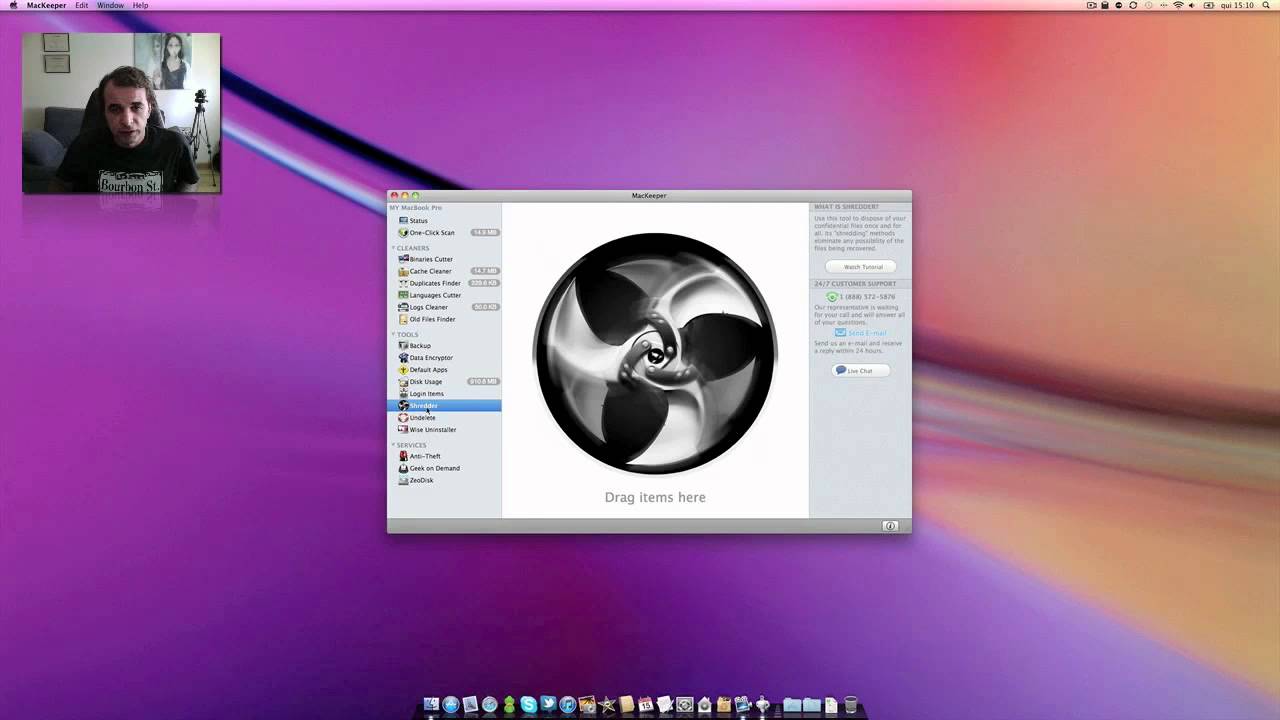Open the Undelete tool icon
The height and width of the screenshot is (720, 1280).
(403, 417)
